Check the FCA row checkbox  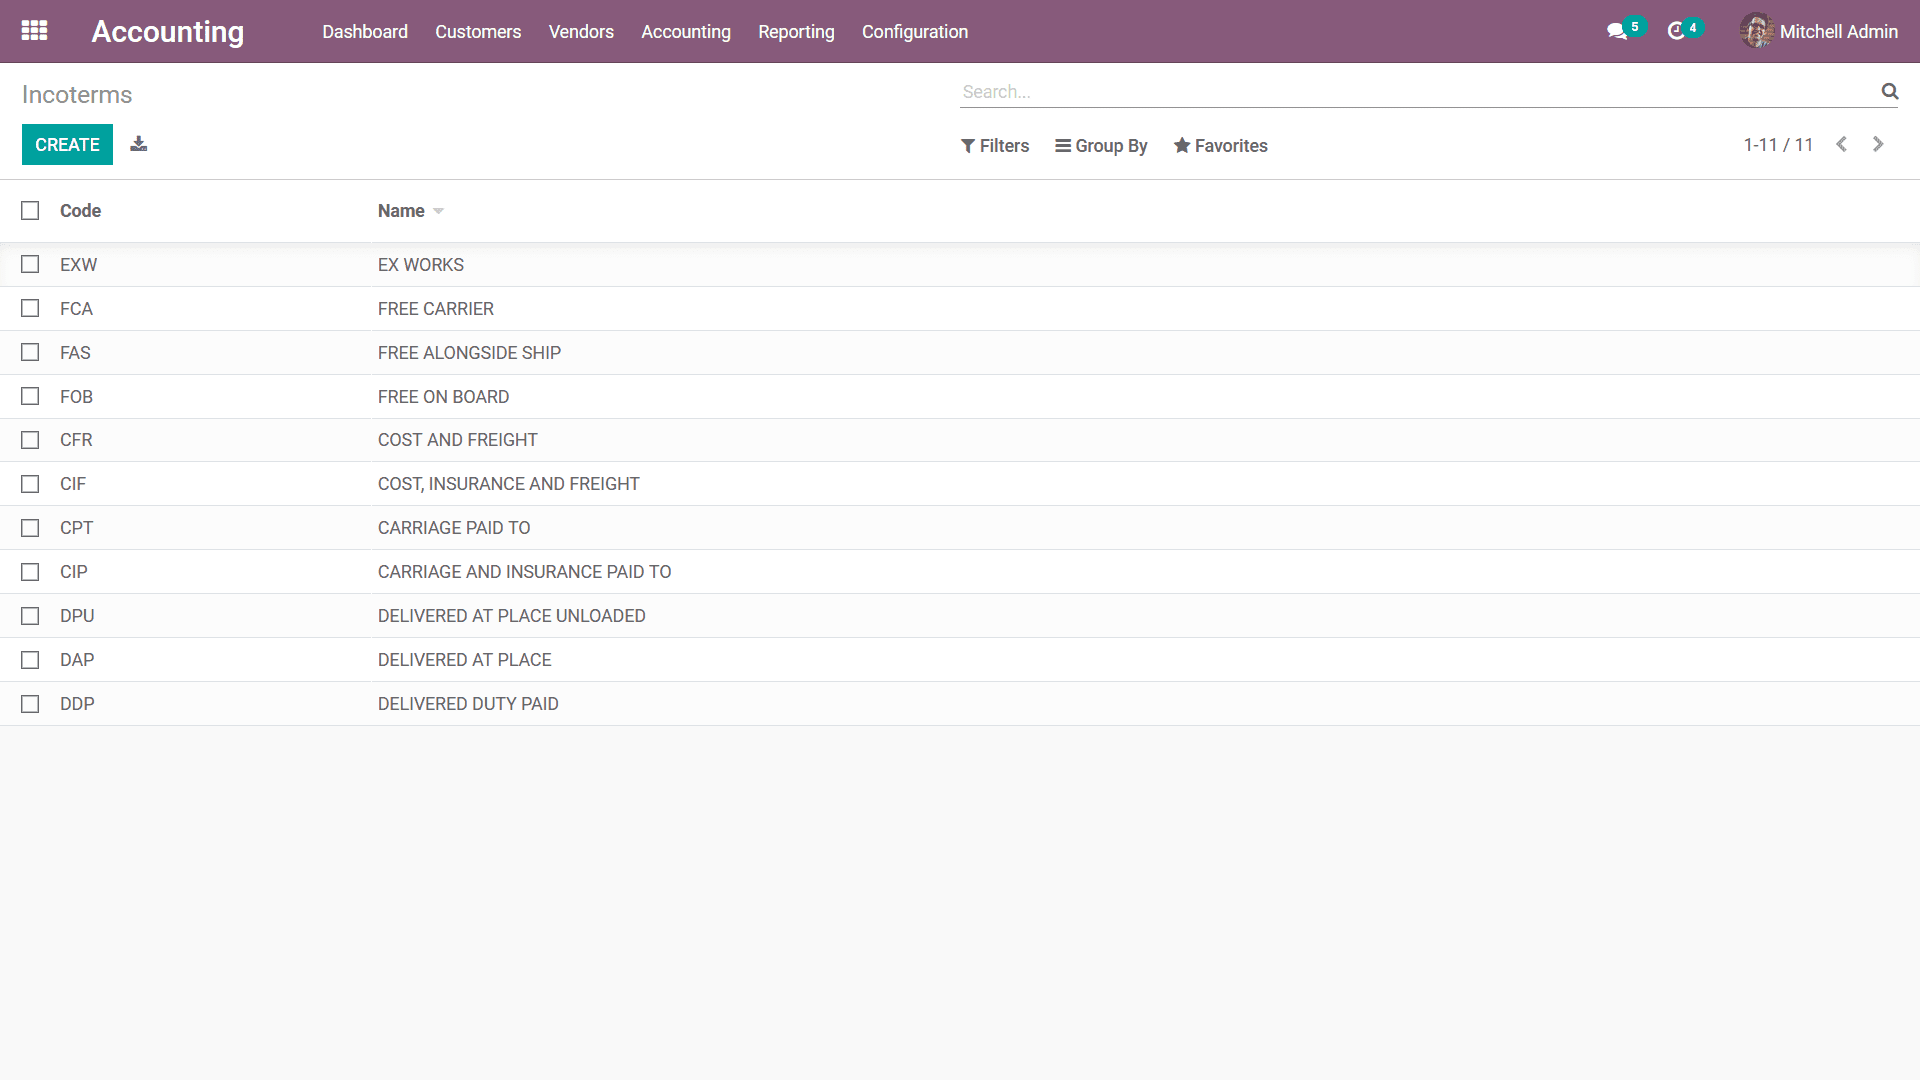point(30,308)
